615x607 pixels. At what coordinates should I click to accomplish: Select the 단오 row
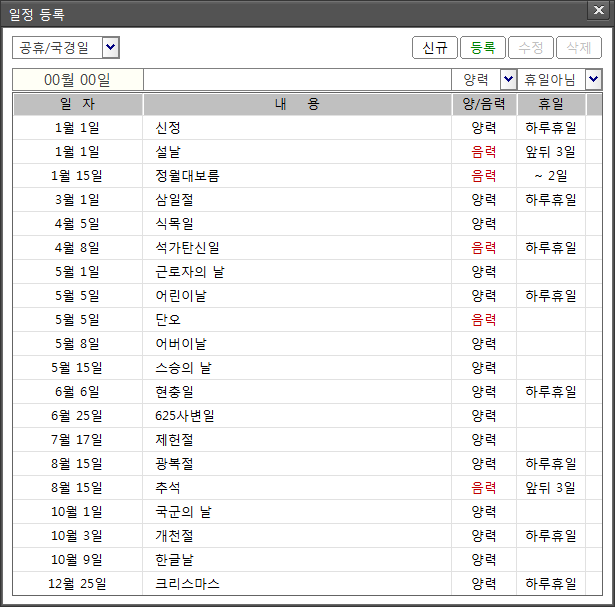(x=308, y=320)
